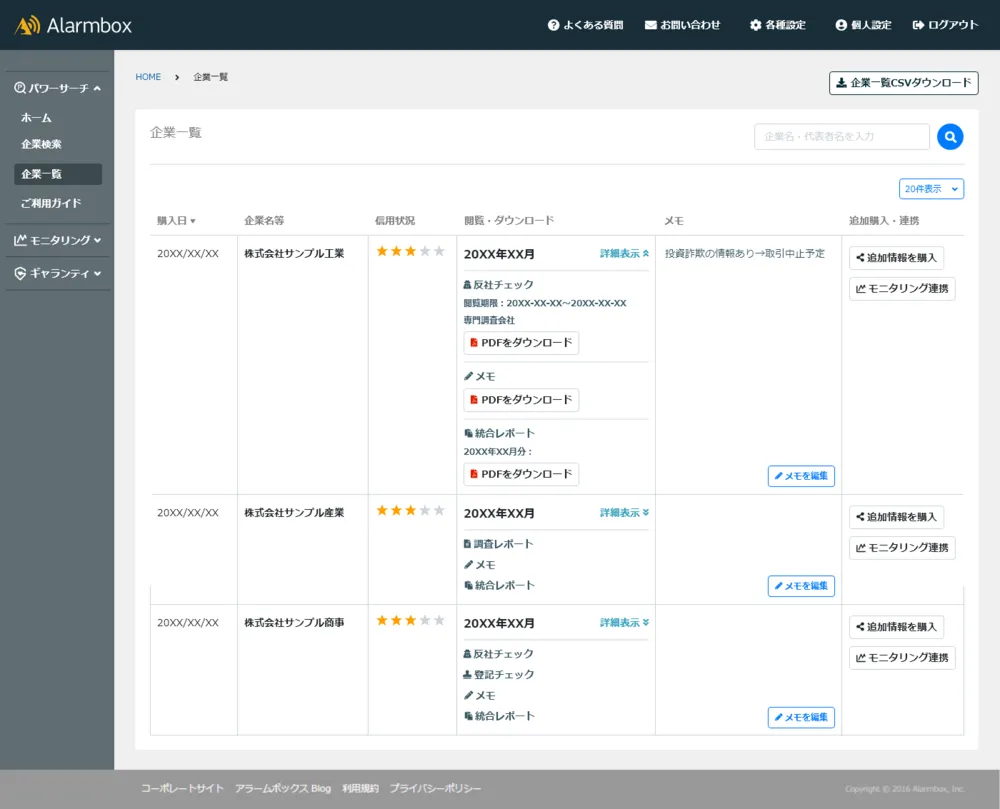Viewport: 1000px width, 809px height.
Task: Open 企業検索 in sidebar
Action: click(x=41, y=144)
